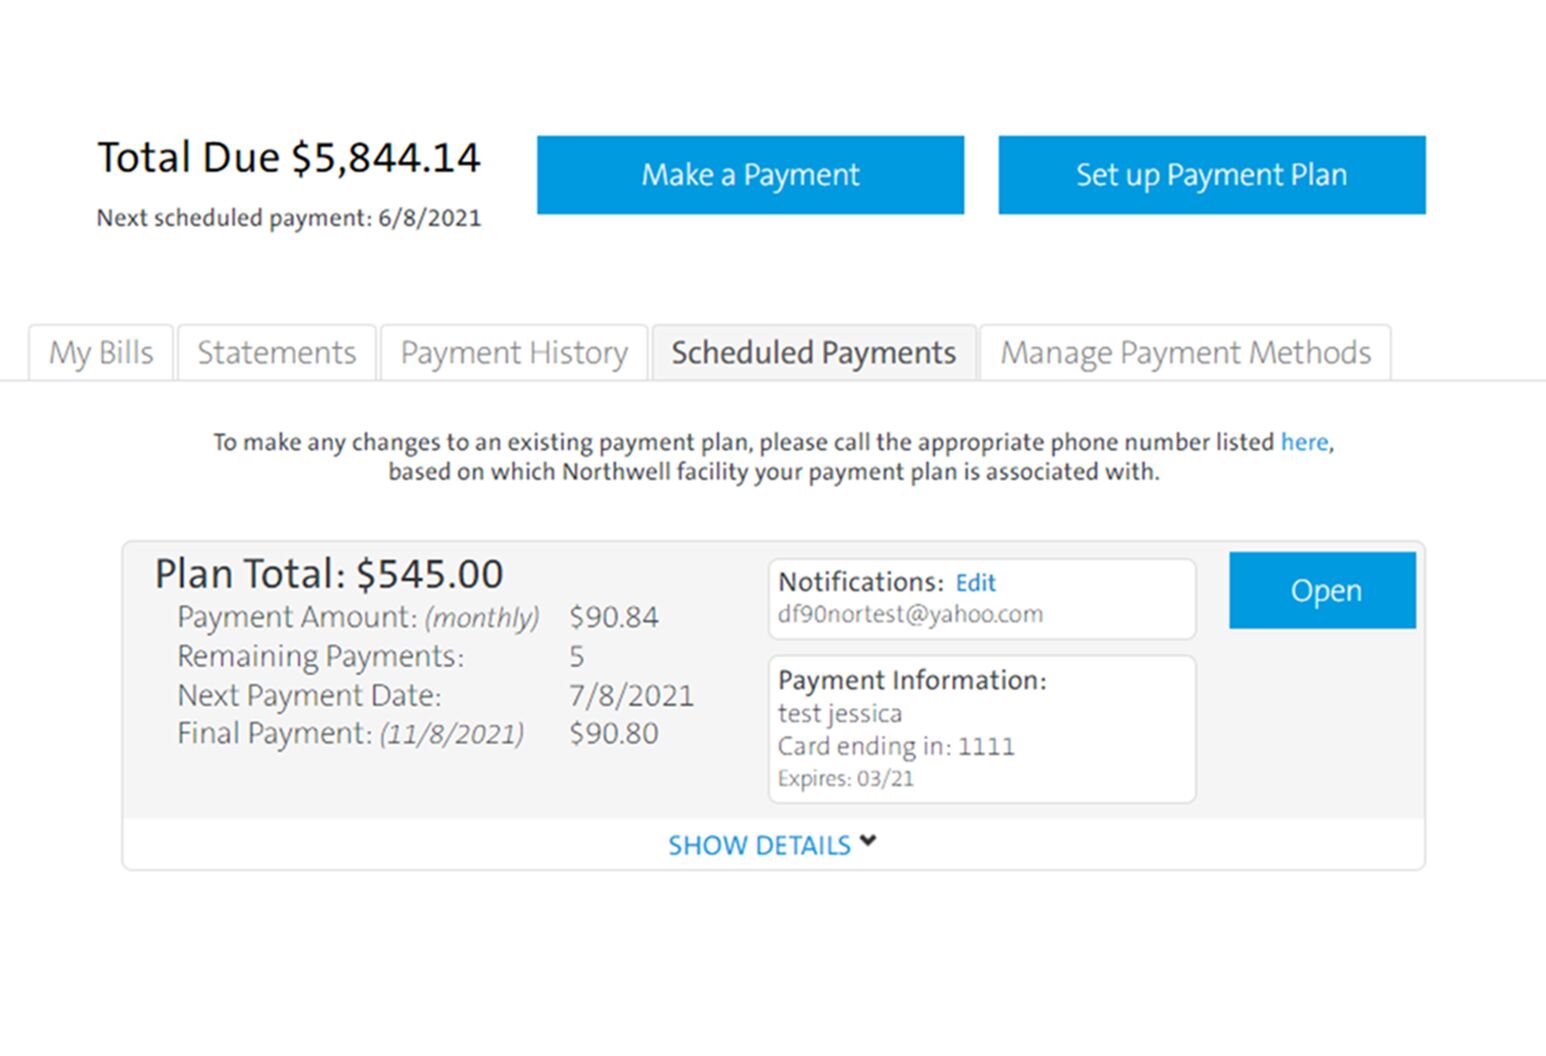Click the next scheduled payment 6/8/2021 text
1546x1056 pixels.
click(289, 218)
